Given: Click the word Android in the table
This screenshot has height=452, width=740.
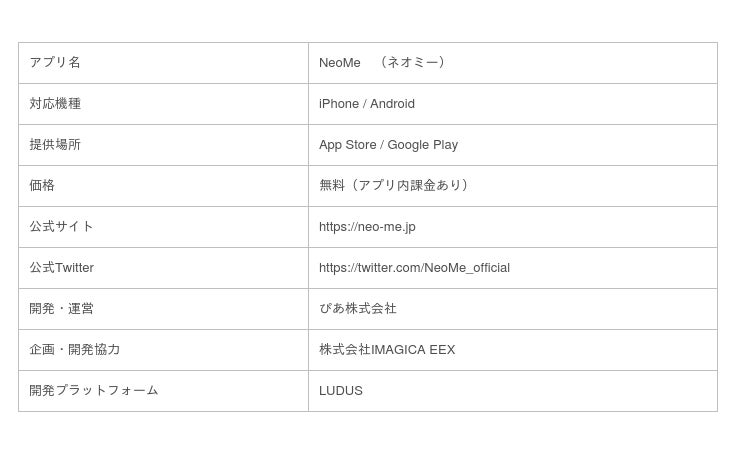Looking at the screenshot, I should click(392, 104).
